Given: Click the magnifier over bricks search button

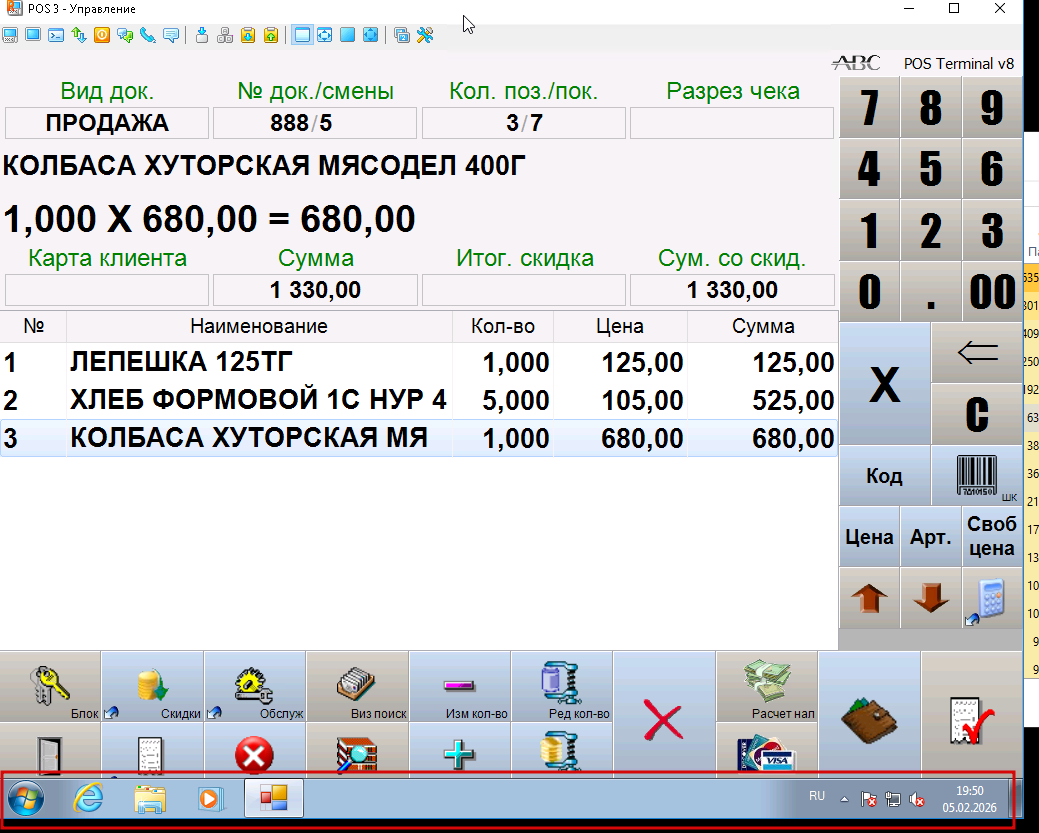Looking at the screenshot, I should (358, 750).
